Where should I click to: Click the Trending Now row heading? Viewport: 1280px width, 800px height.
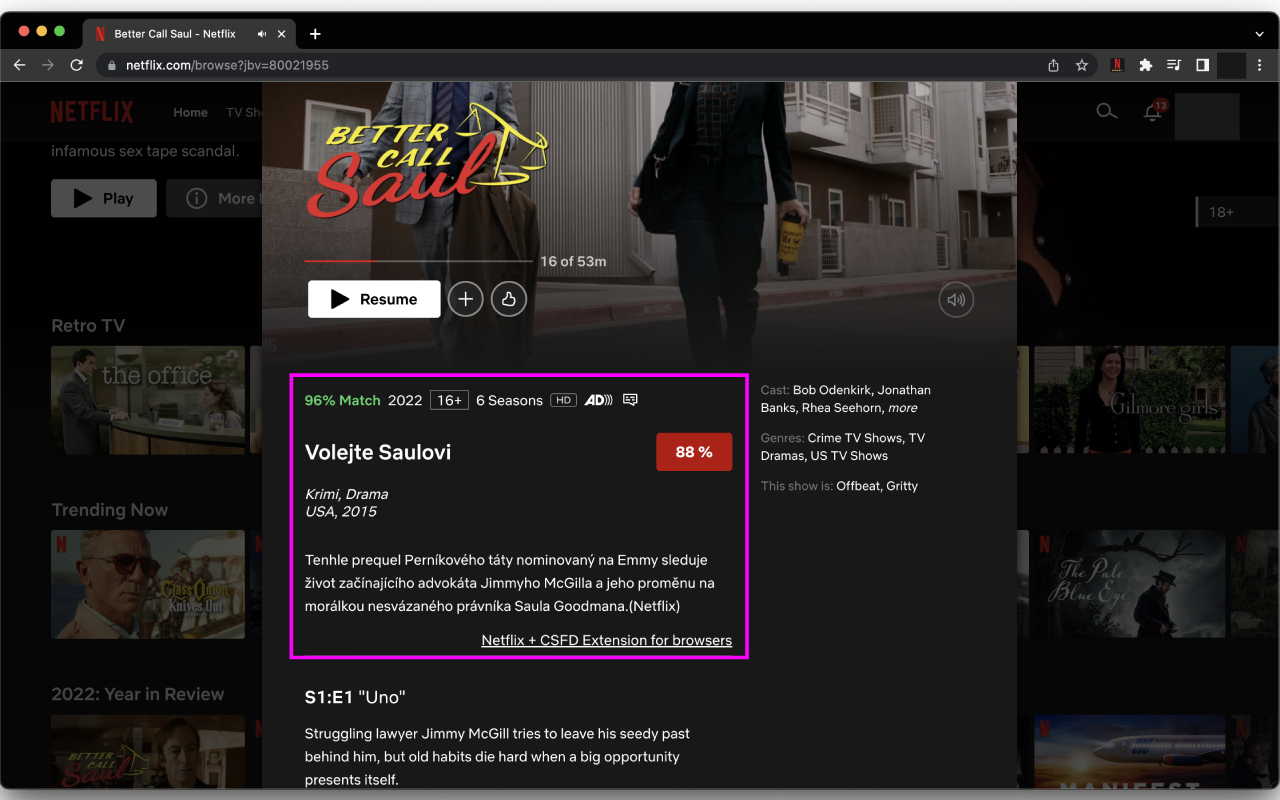pos(110,510)
